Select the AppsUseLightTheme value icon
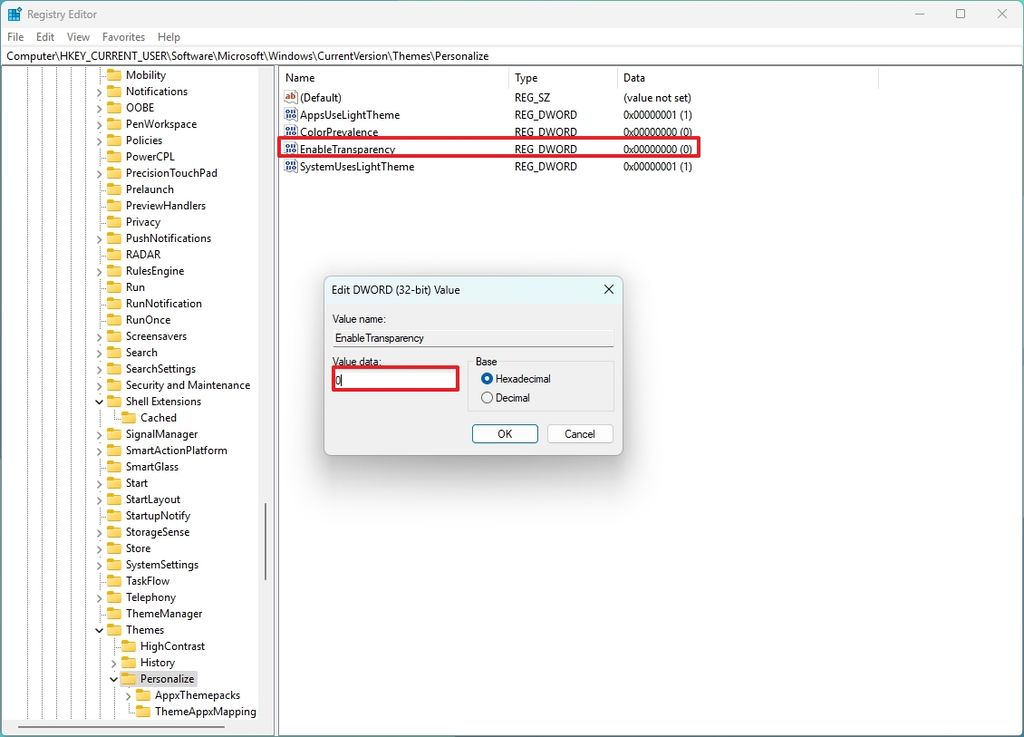This screenshot has width=1024, height=737. 290,114
